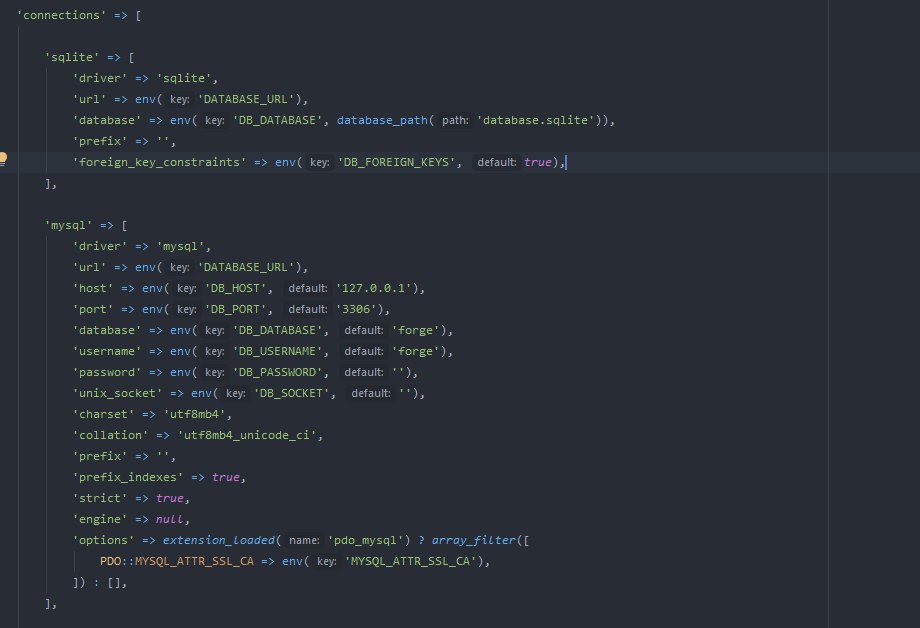The height and width of the screenshot is (628, 920).
Task: Click the 'database.sqlite' string
Action: 536,120
